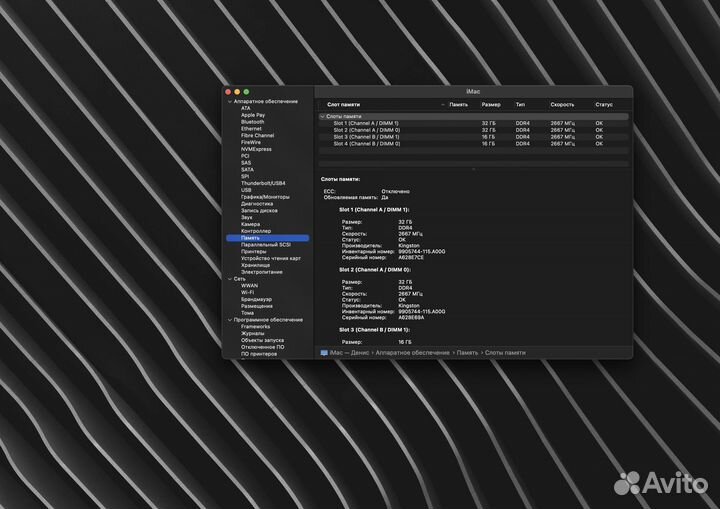
Task: Select Wi-Fi under Сеть
Action: coord(247,292)
